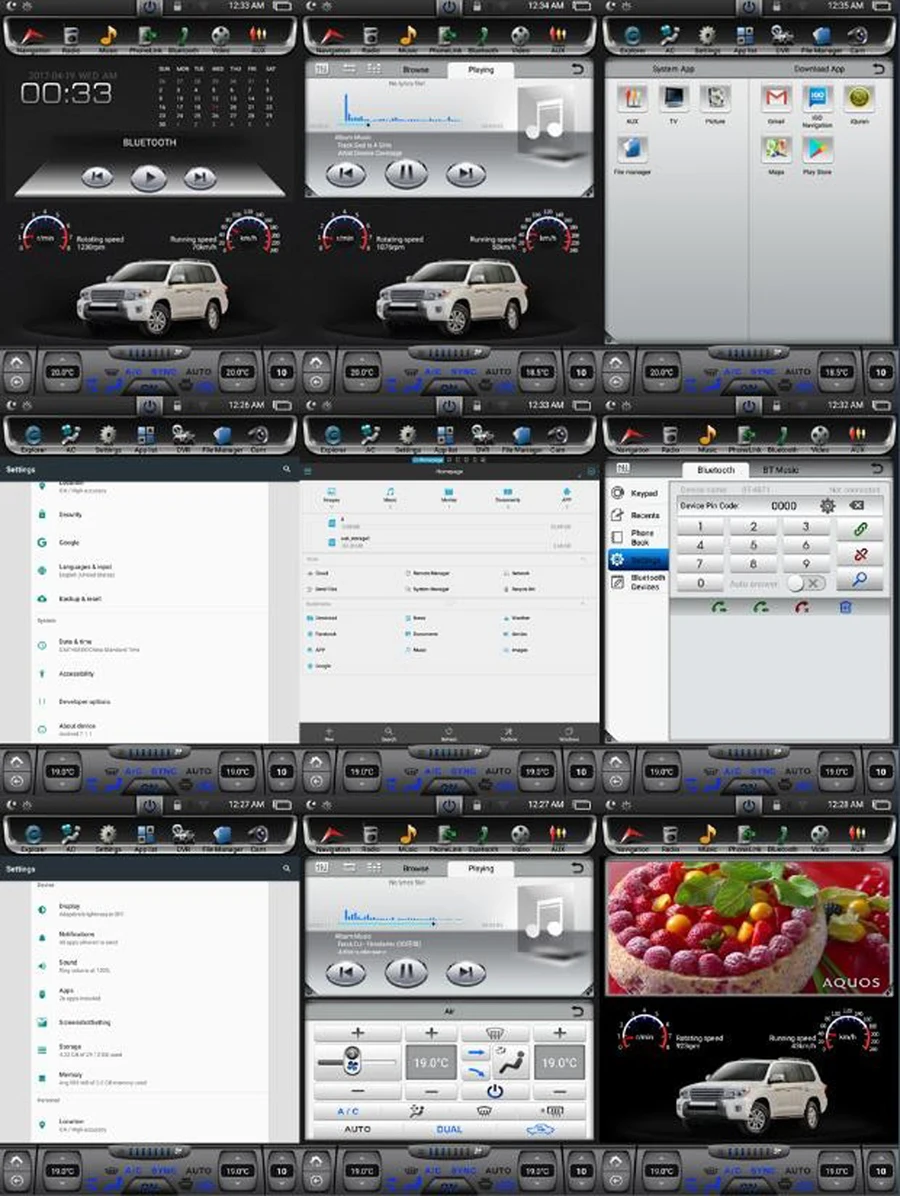Select face-level vent arrow in Air panel
This screenshot has width=900, height=1196.
[x=476, y=1053]
